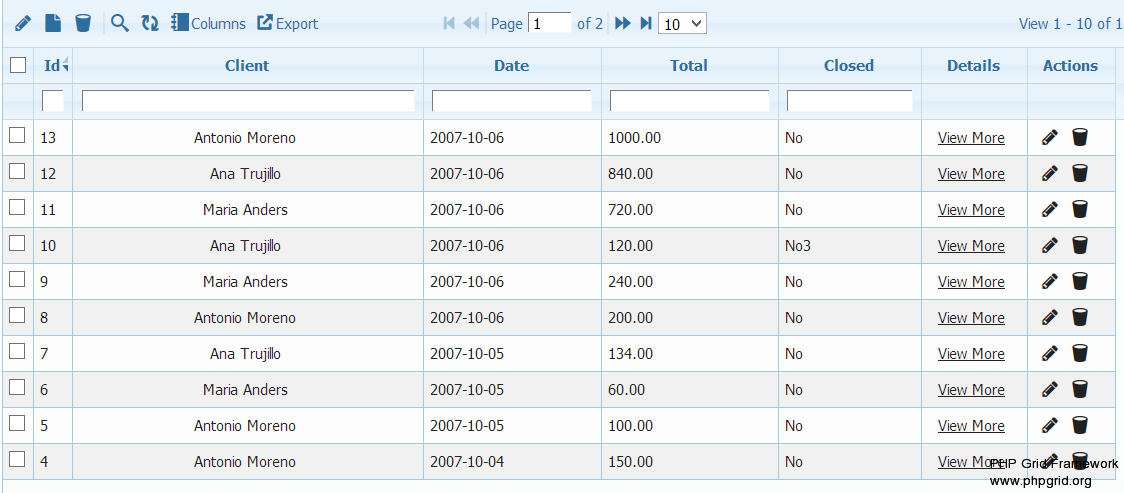Delete row 12 with trash icon
This screenshot has width=1124, height=493.
[x=1080, y=174]
